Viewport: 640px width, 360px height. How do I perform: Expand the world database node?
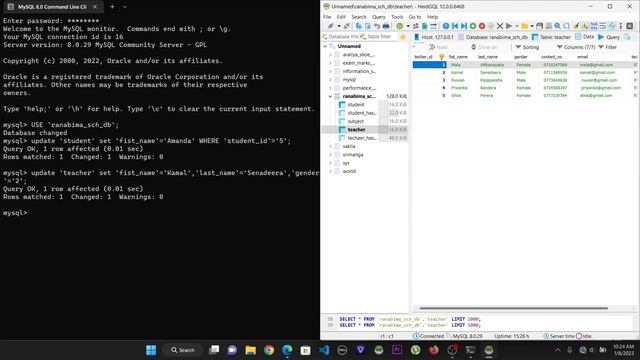pos(330,171)
